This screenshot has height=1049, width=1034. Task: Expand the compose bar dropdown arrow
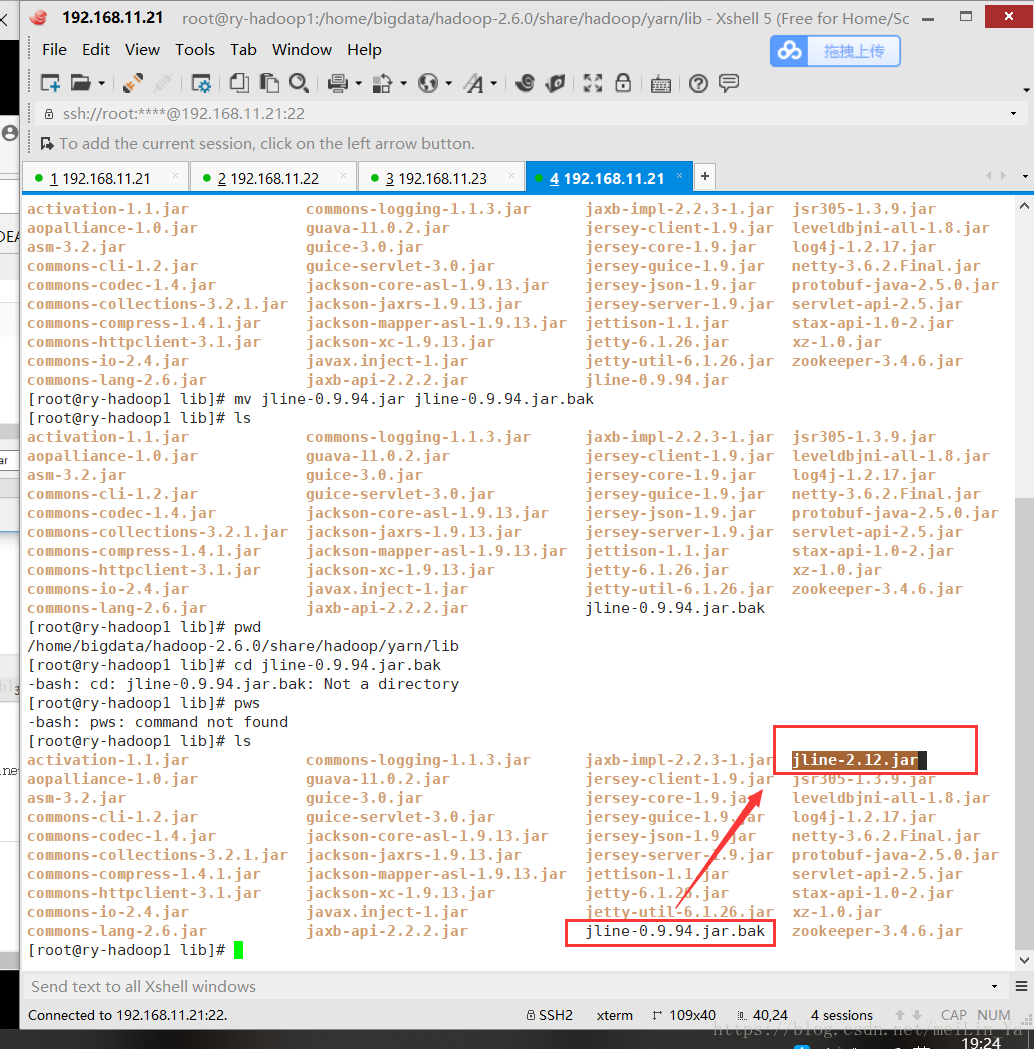[x=995, y=986]
